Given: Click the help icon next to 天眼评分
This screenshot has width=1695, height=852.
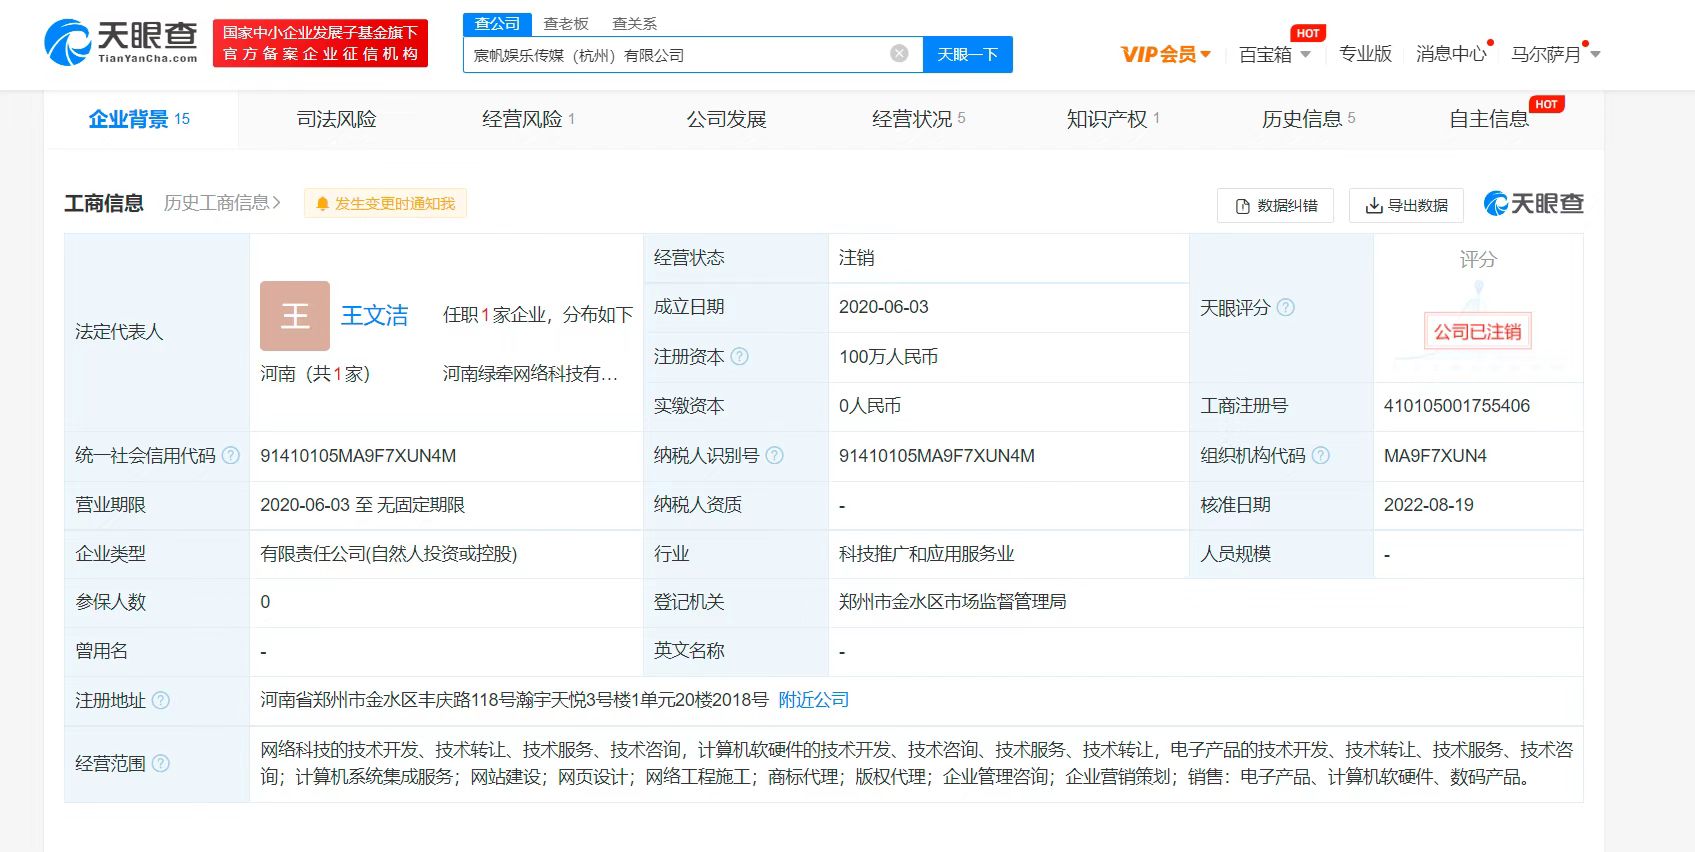Looking at the screenshot, I should 1286,307.
